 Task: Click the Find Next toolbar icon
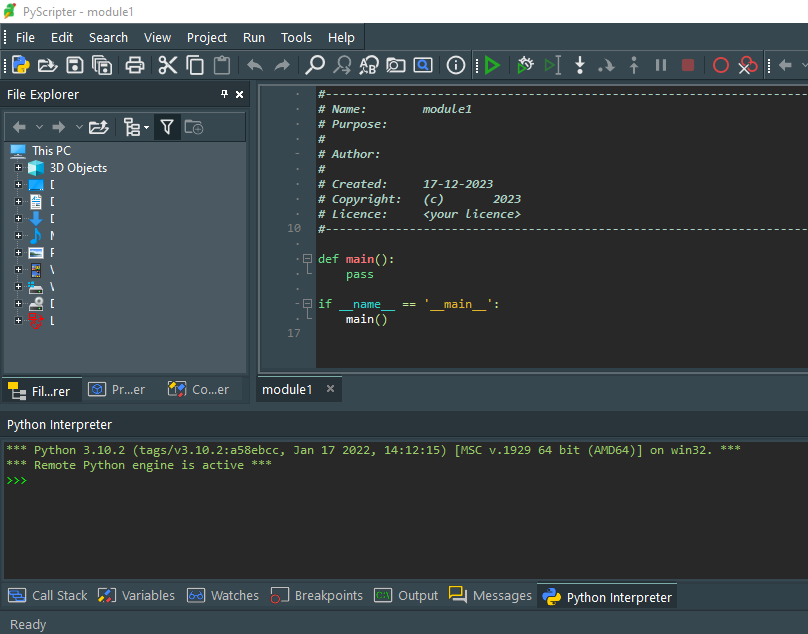[342, 65]
